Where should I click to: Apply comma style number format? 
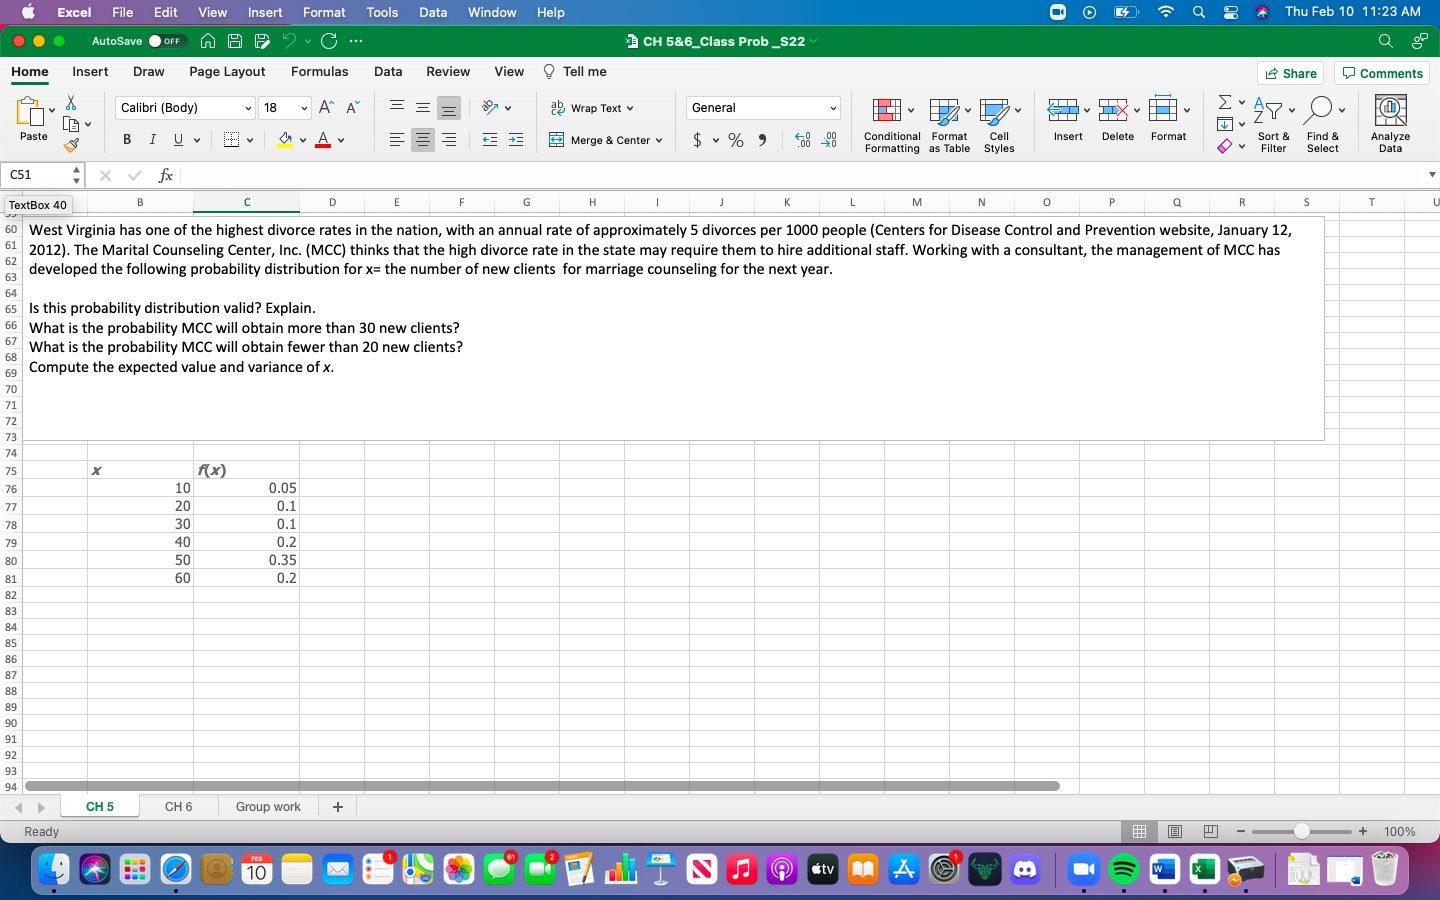click(x=762, y=140)
